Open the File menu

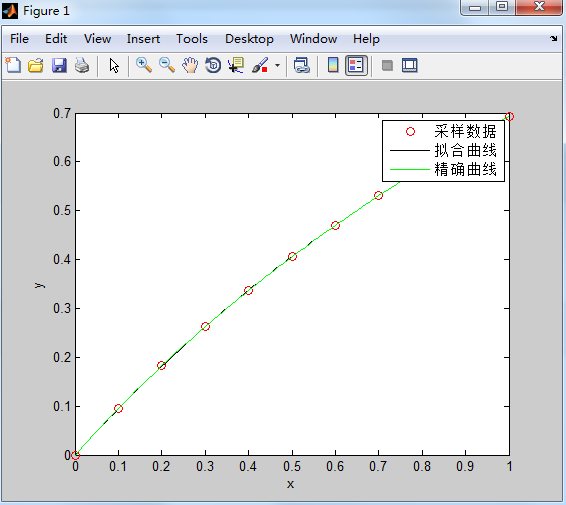[19, 39]
